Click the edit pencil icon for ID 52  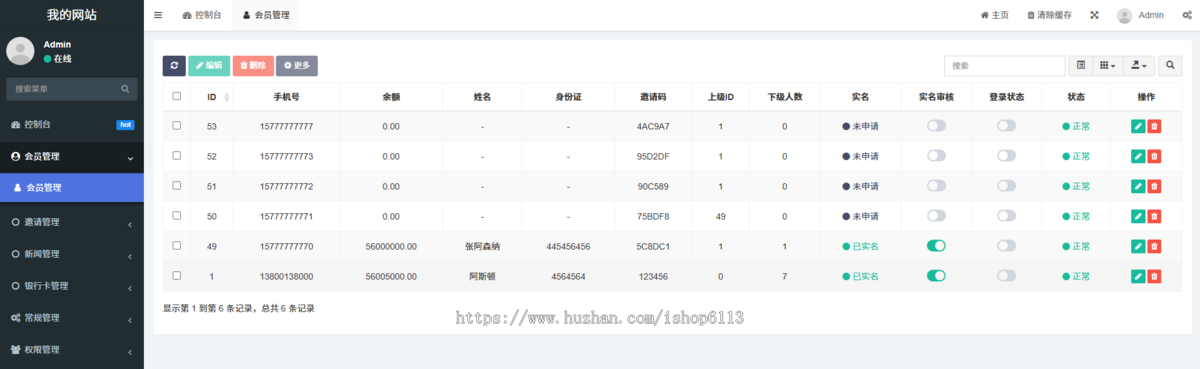click(1138, 156)
